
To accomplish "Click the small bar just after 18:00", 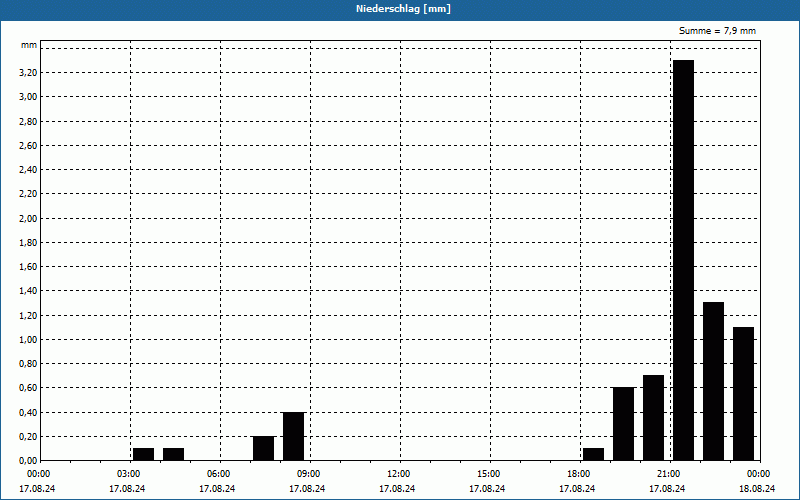I will (x=593, y=454).
